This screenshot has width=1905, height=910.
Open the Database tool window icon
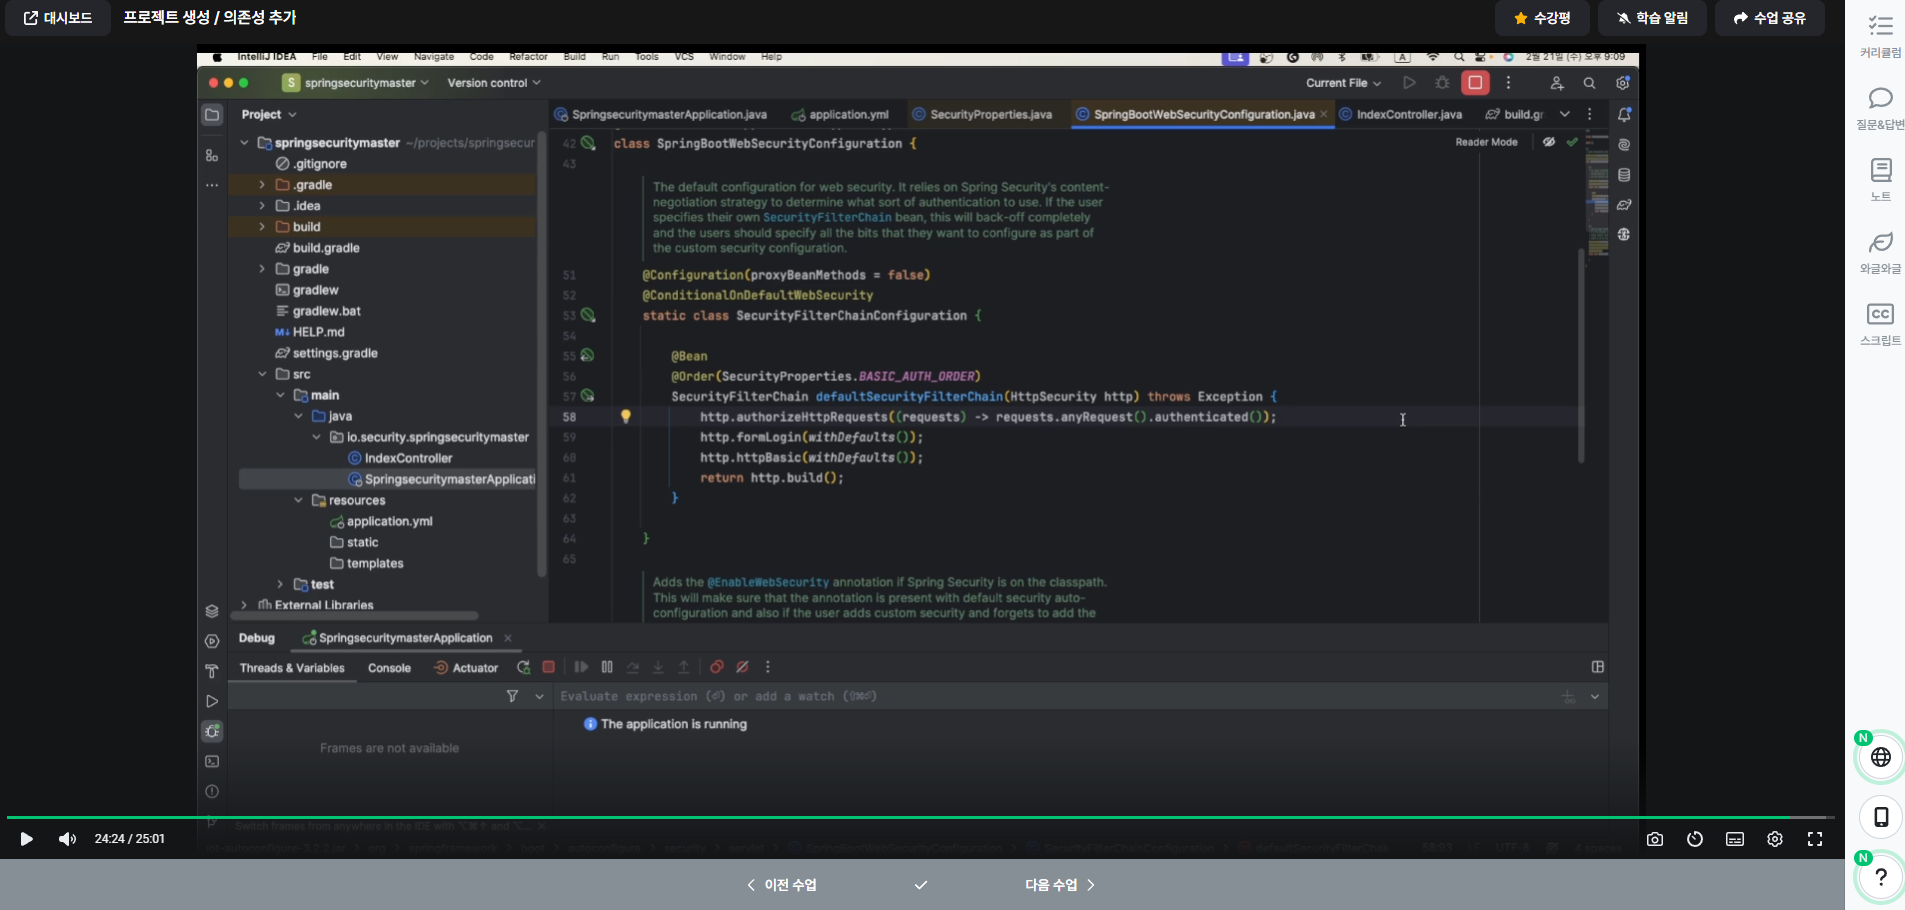pos(1624,175)
